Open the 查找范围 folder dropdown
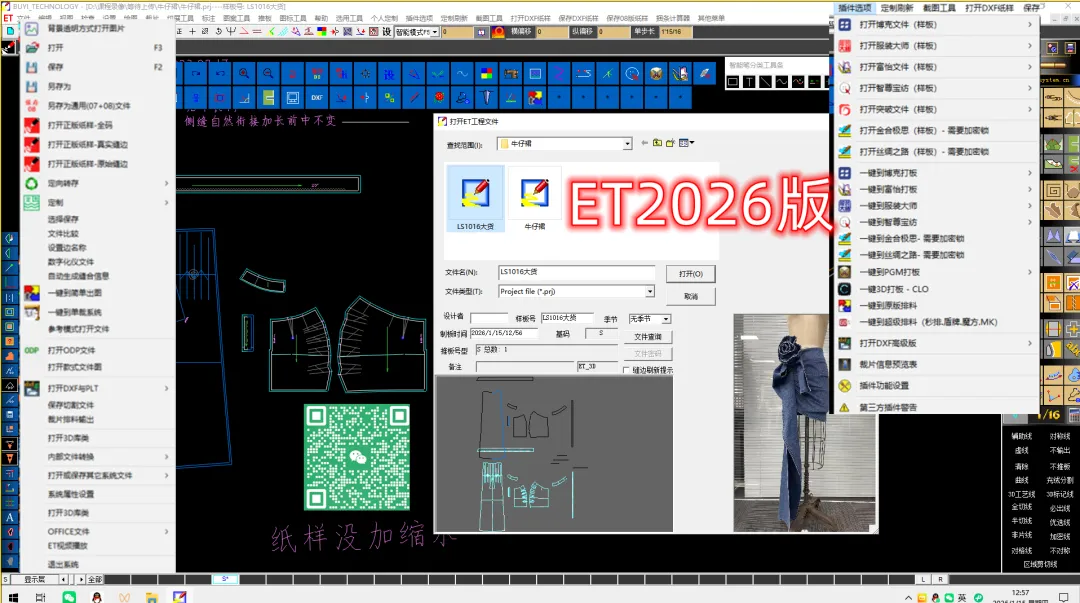The height and width of the screenshot is (603, 1080). (x=627, y=143)
